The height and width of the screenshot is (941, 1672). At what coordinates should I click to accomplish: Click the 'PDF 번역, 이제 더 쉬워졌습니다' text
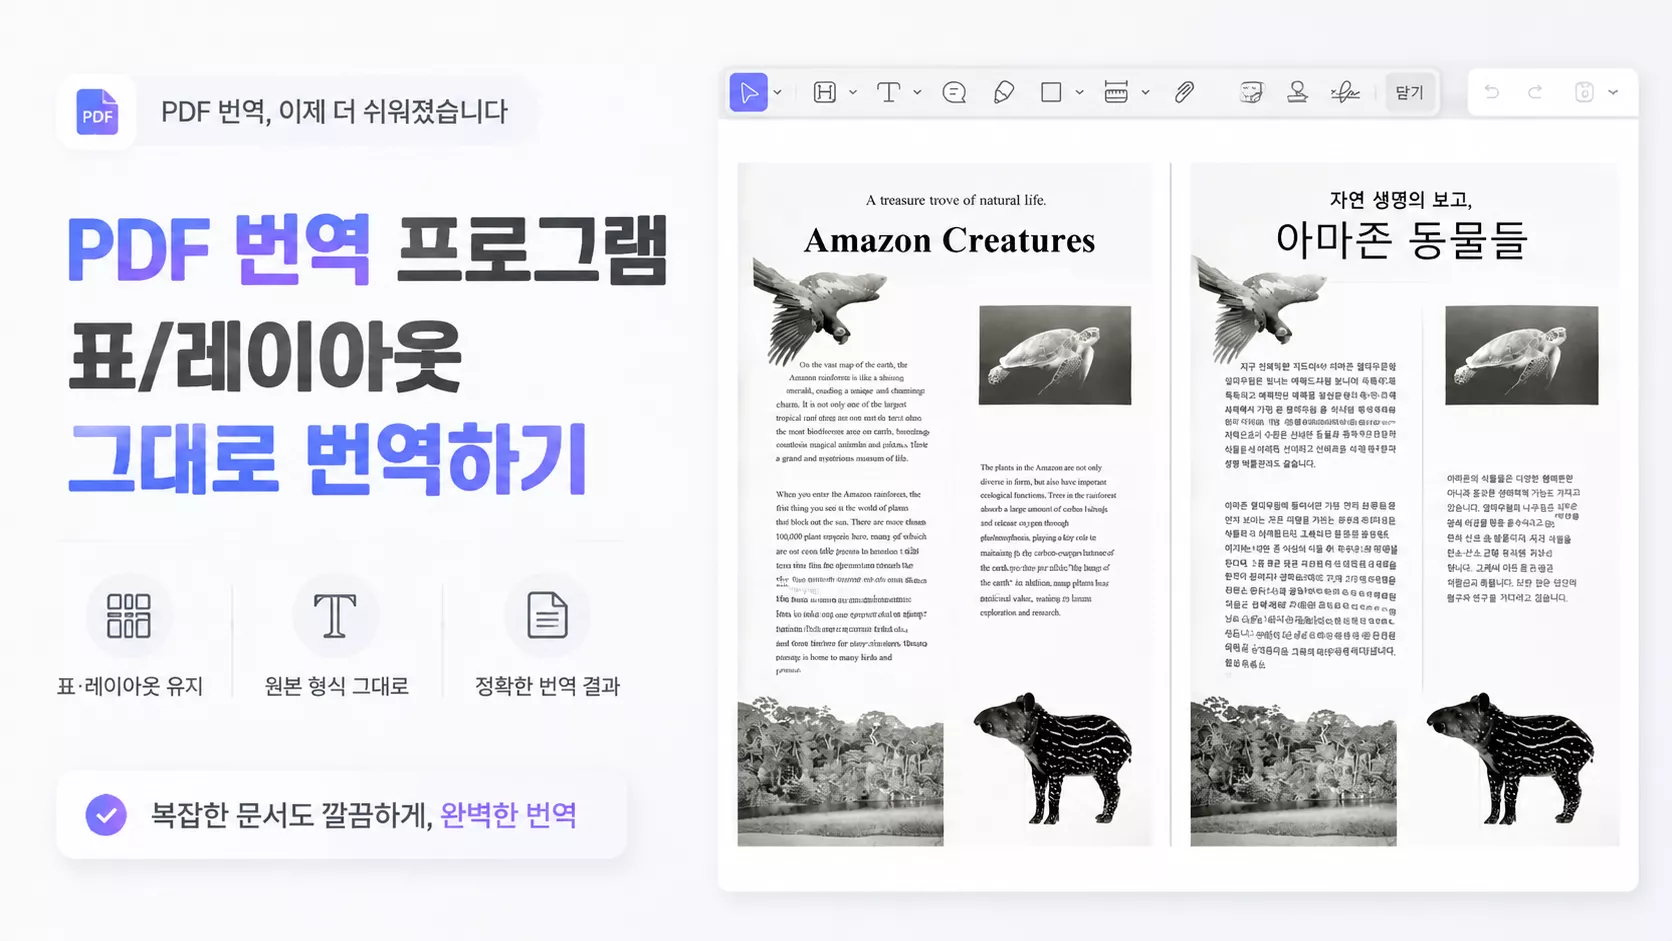335,111
